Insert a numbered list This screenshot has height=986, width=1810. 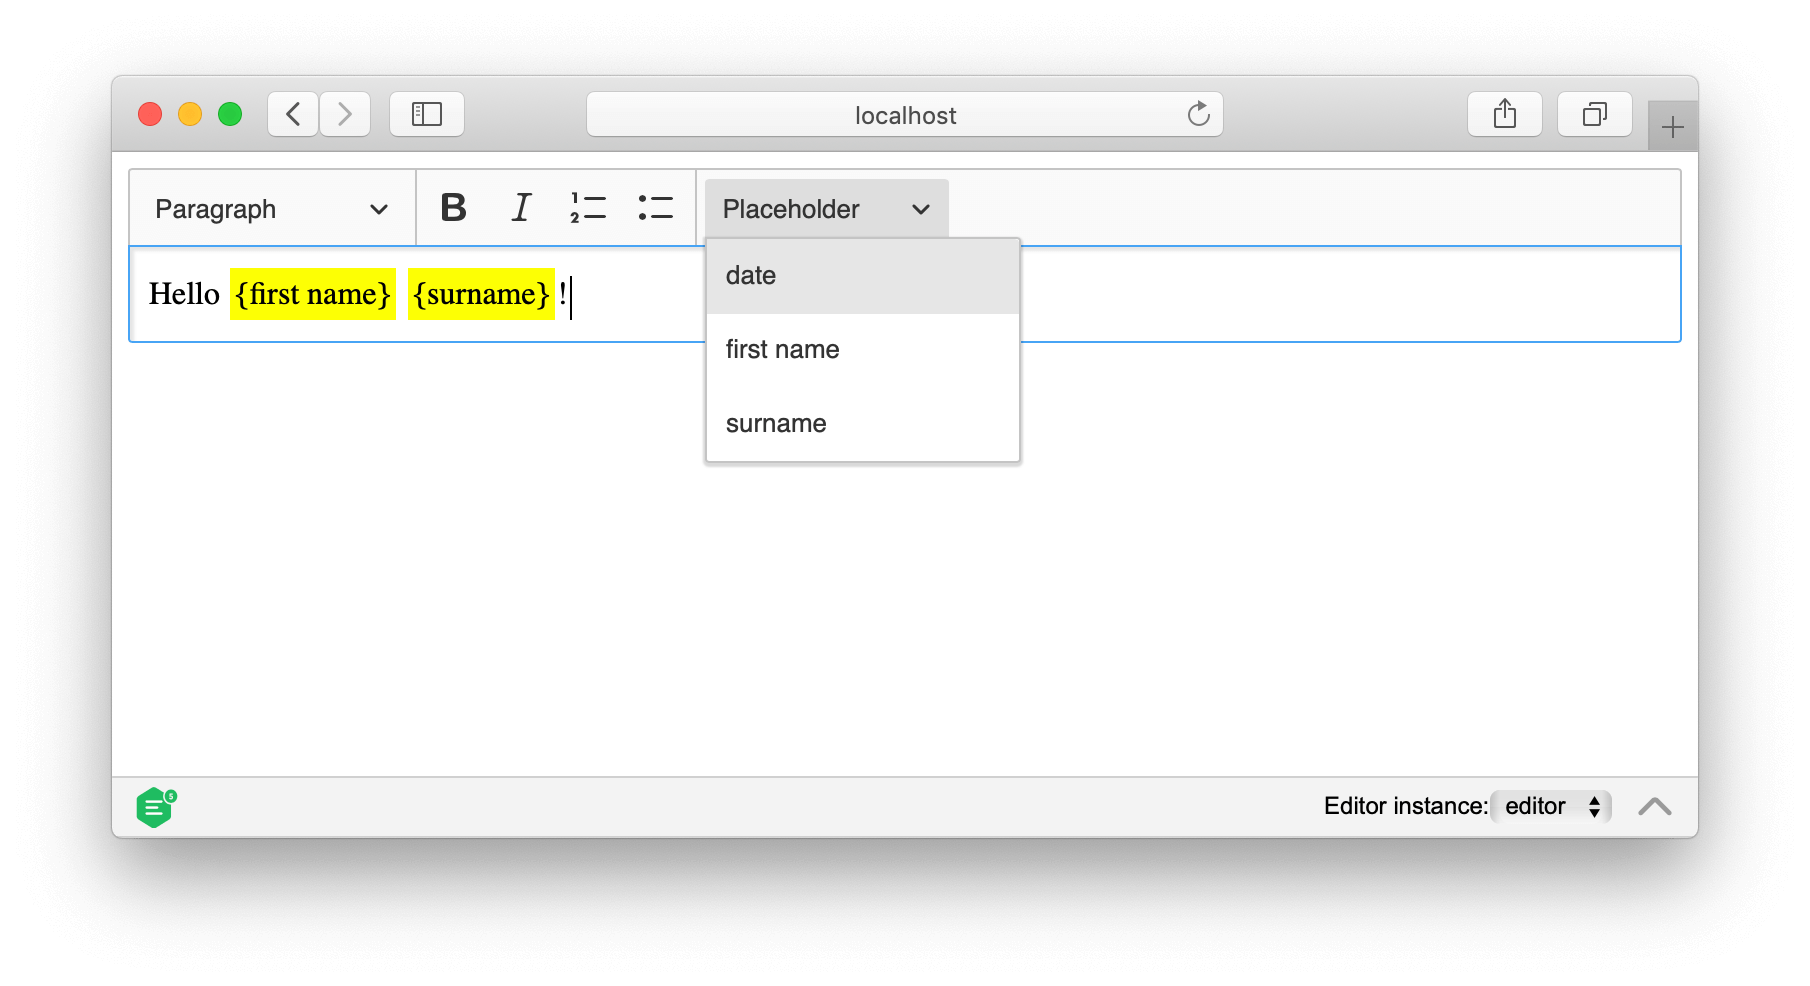pos(588,208)
